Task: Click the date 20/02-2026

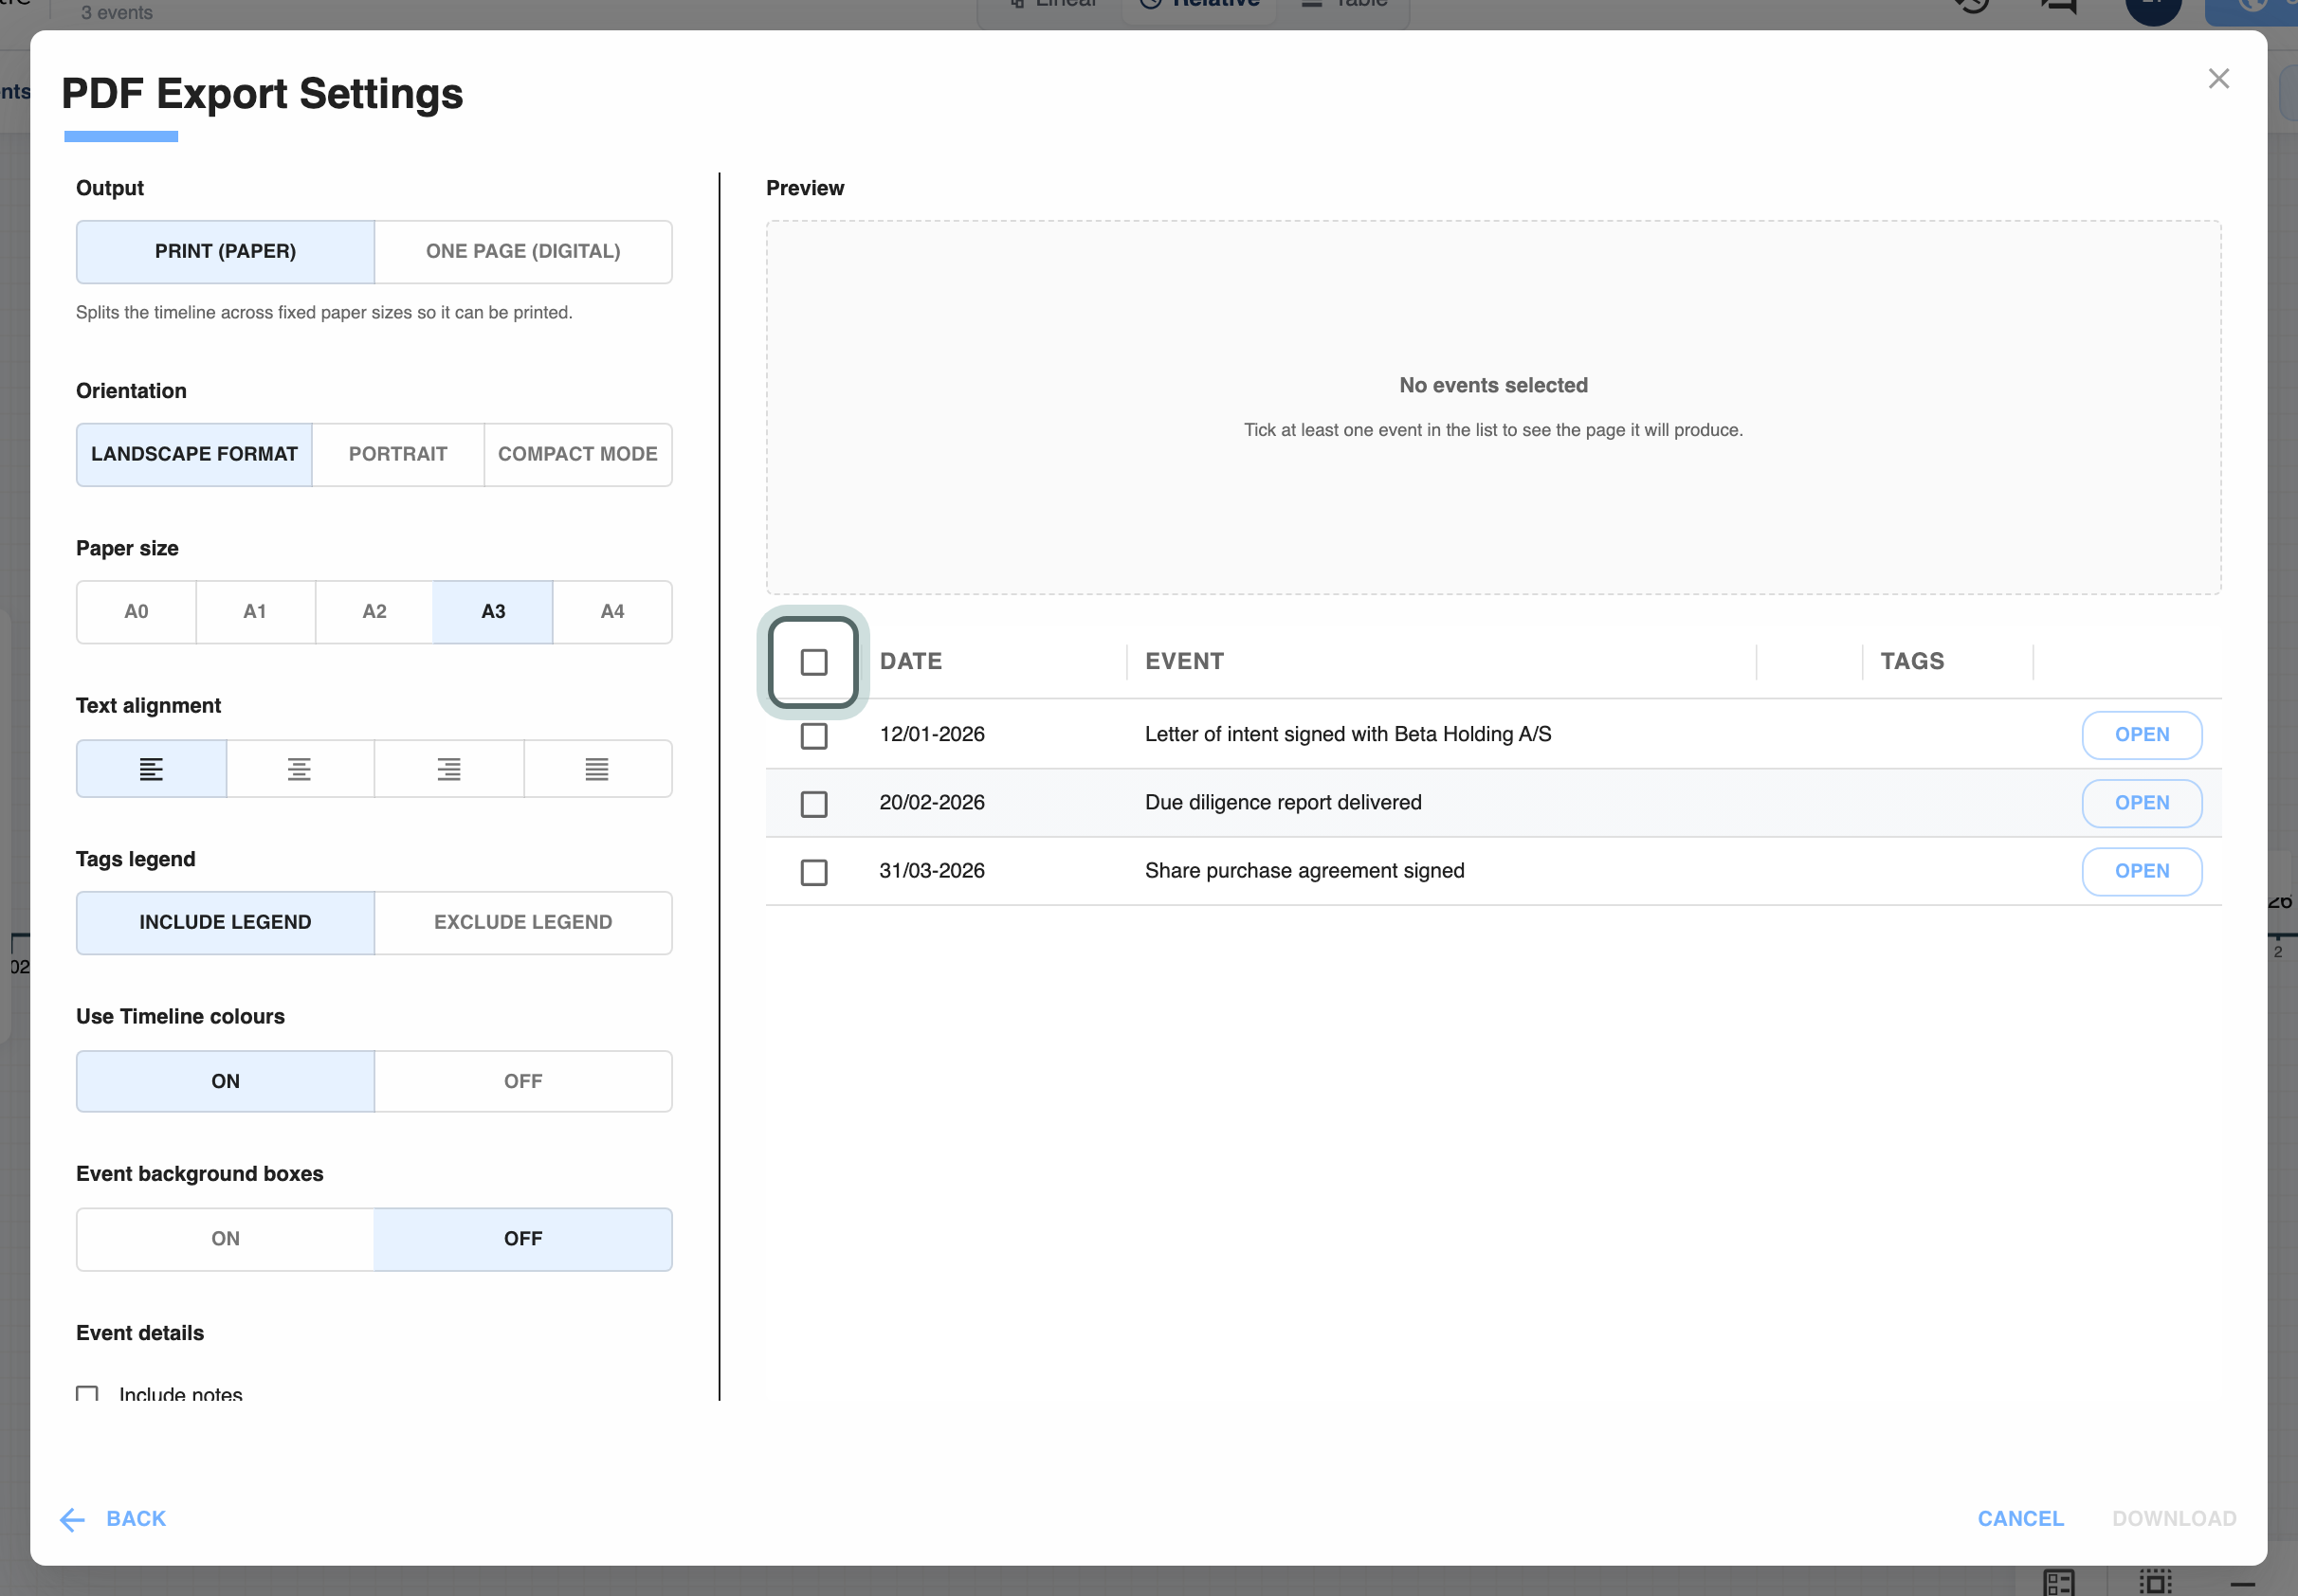Action: tap(932, 803)
